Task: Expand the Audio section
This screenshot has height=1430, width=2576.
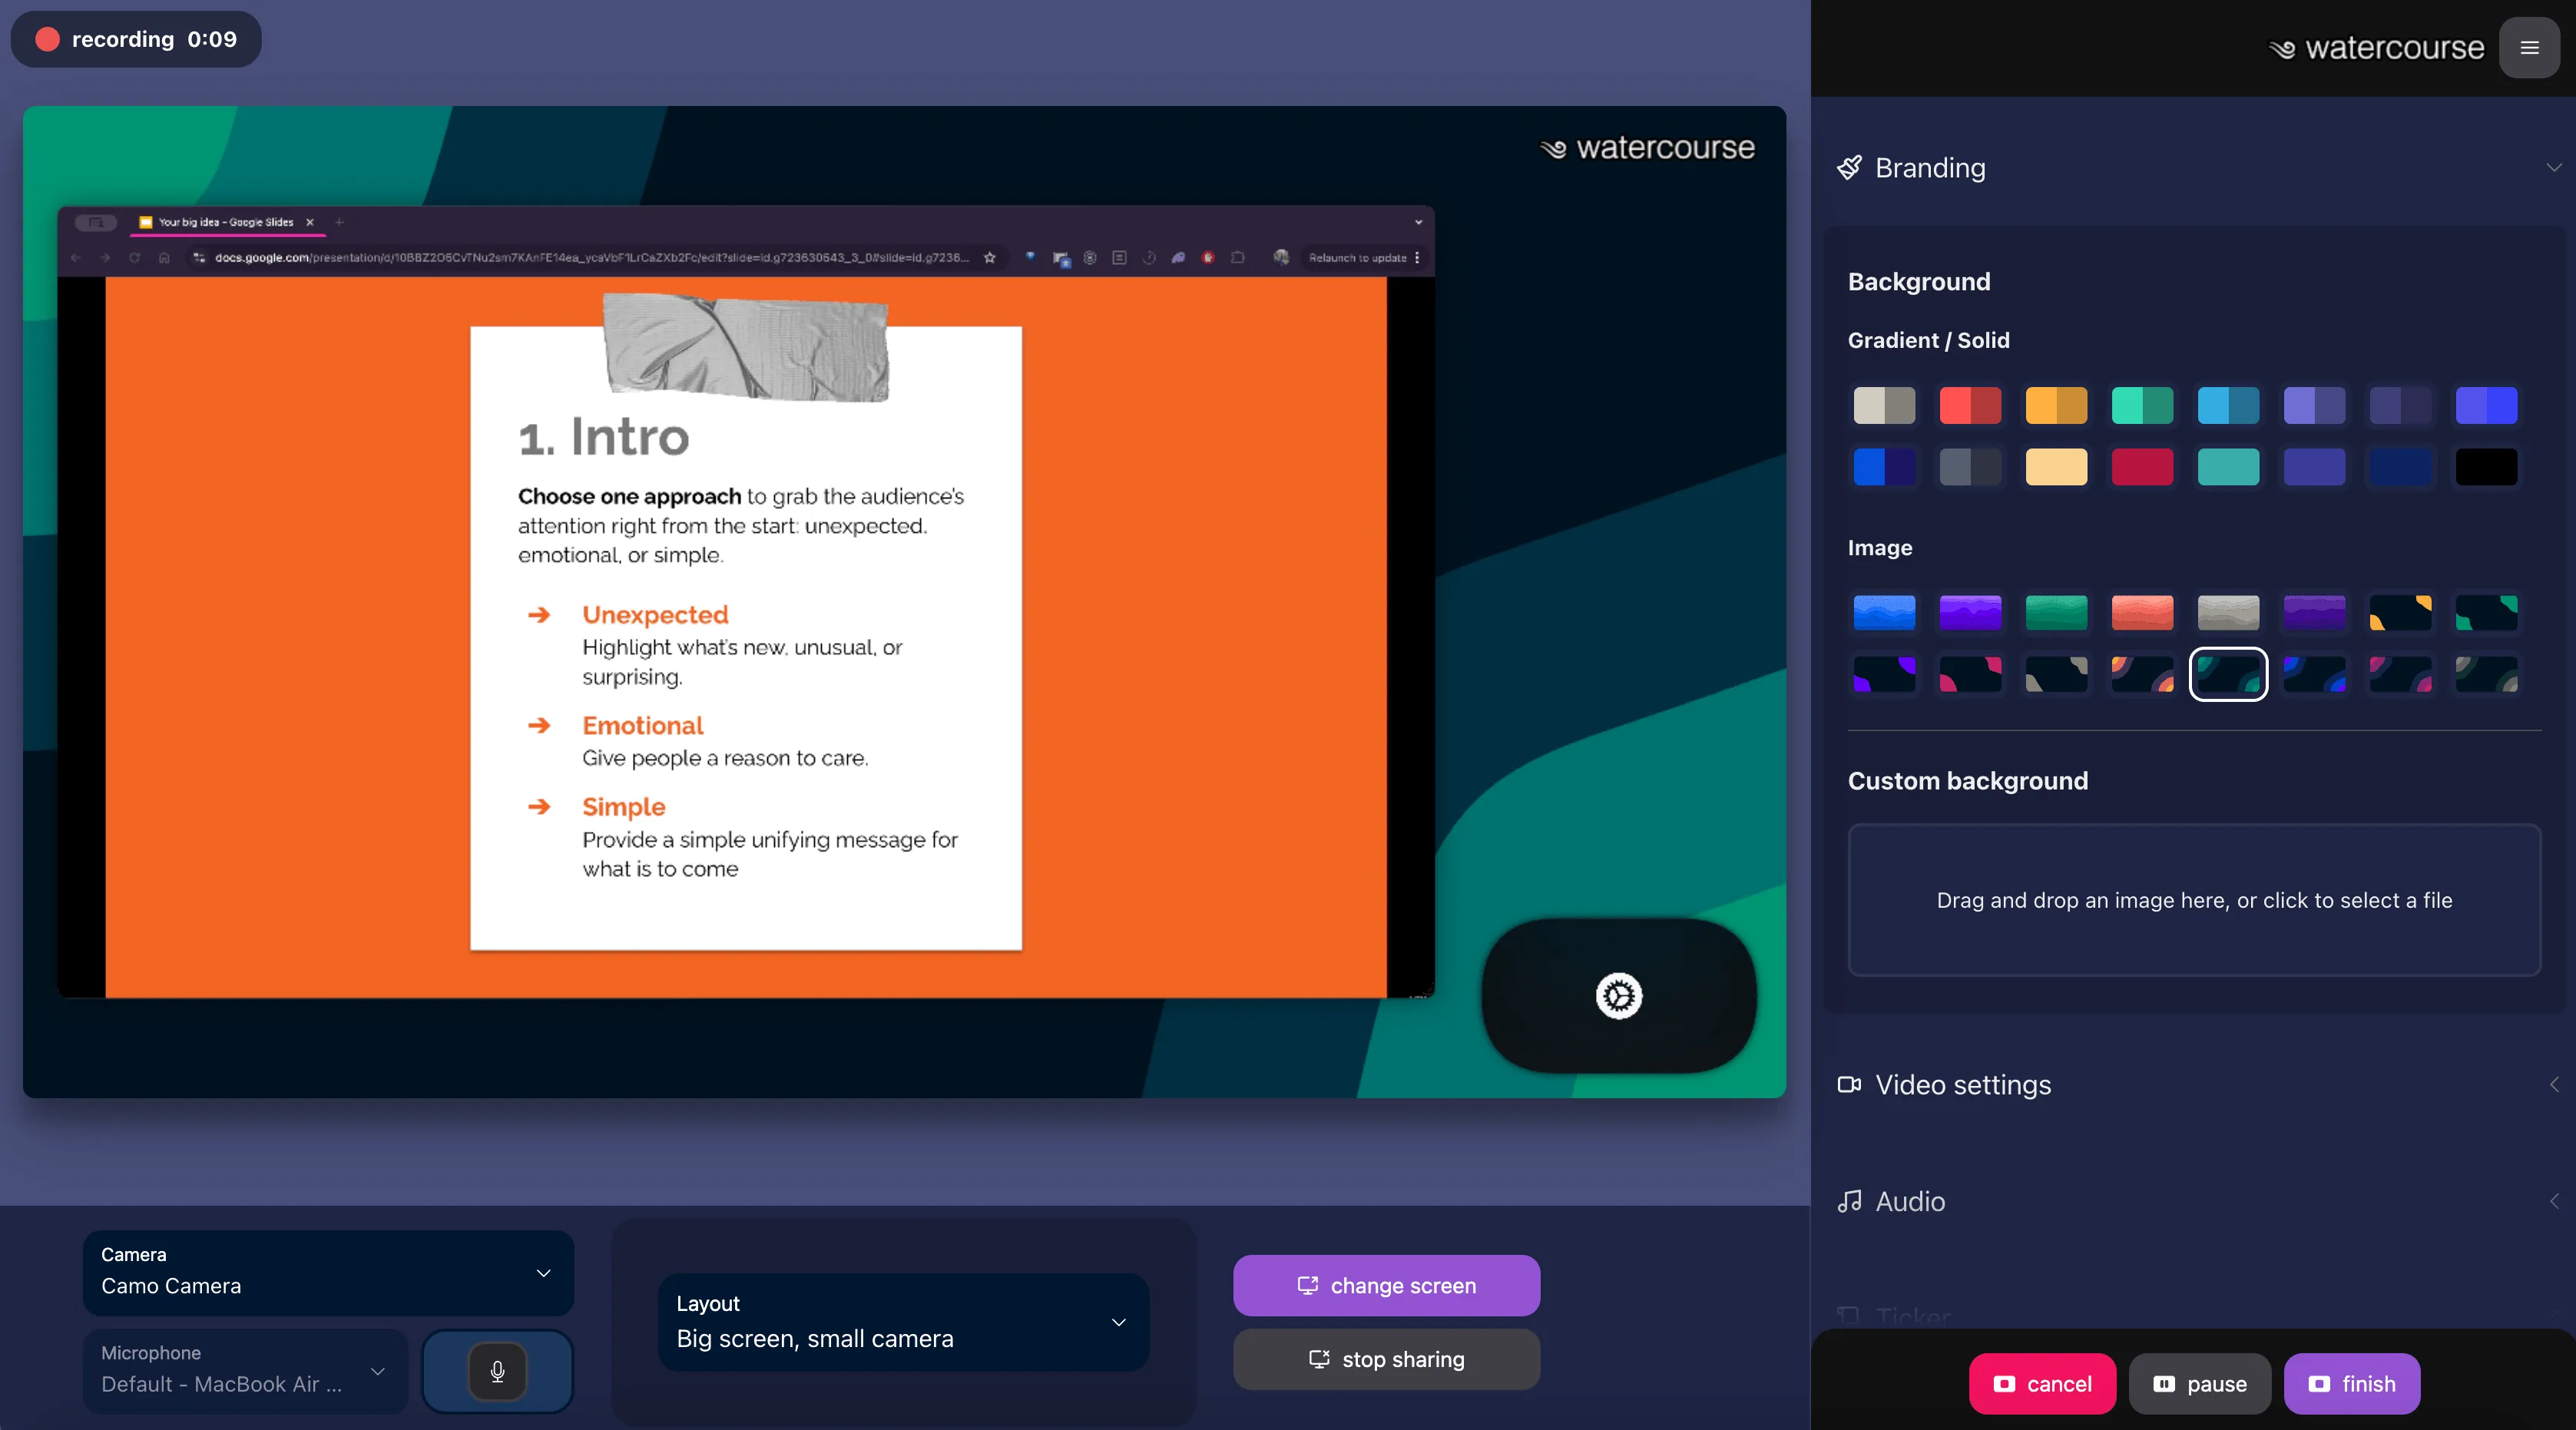Action: [x=2553, y=1201]
